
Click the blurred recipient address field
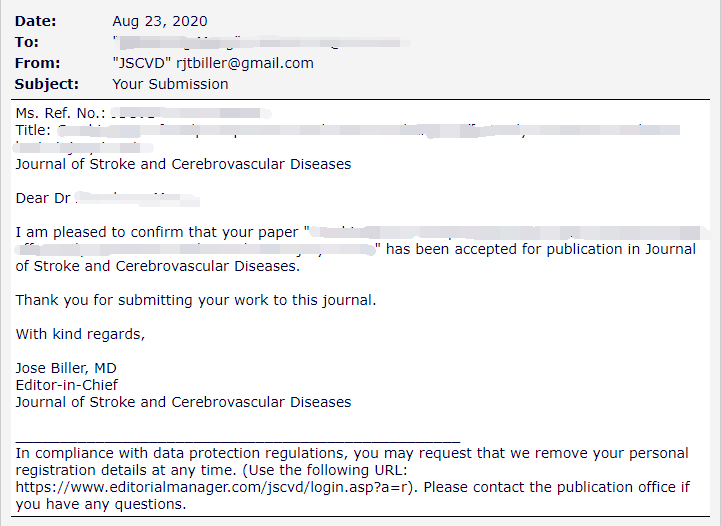(262, 42)
